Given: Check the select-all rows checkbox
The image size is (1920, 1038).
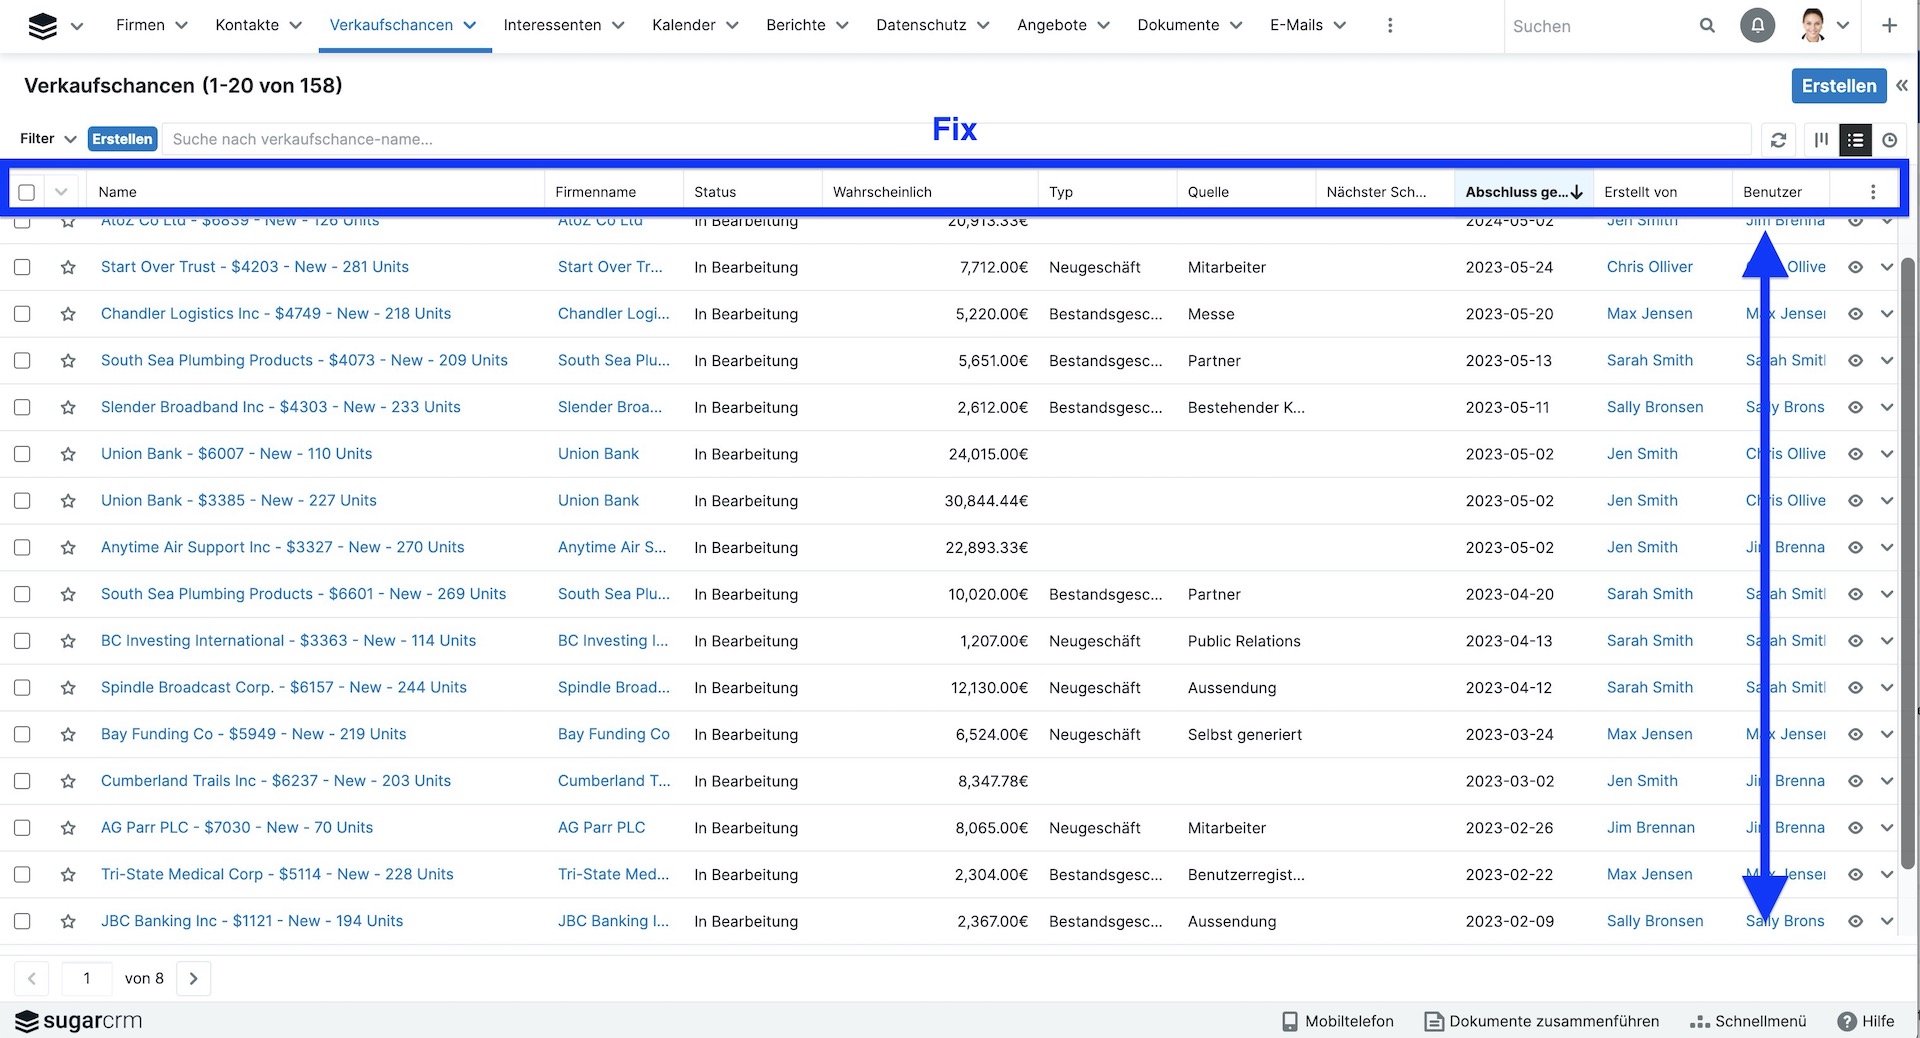Looking at the screenshot, I should coord(27,192).
